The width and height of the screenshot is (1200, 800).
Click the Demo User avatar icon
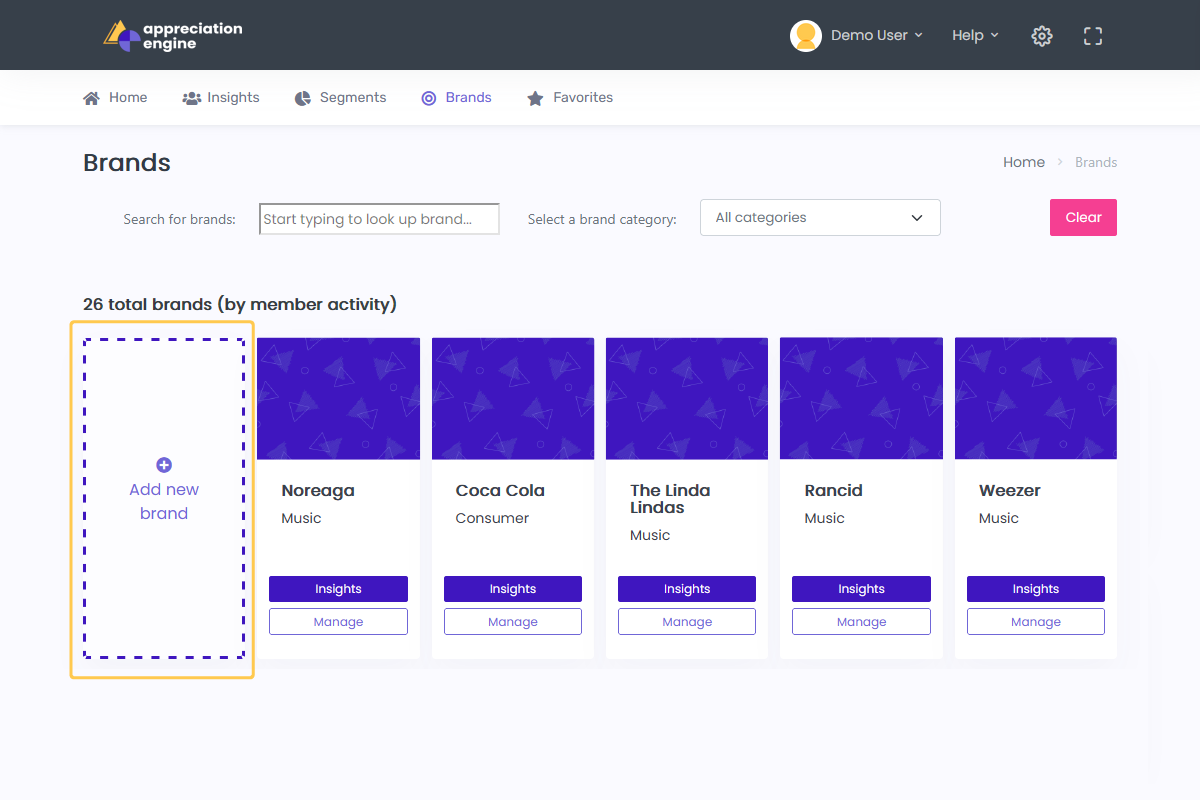coord(806,35)
